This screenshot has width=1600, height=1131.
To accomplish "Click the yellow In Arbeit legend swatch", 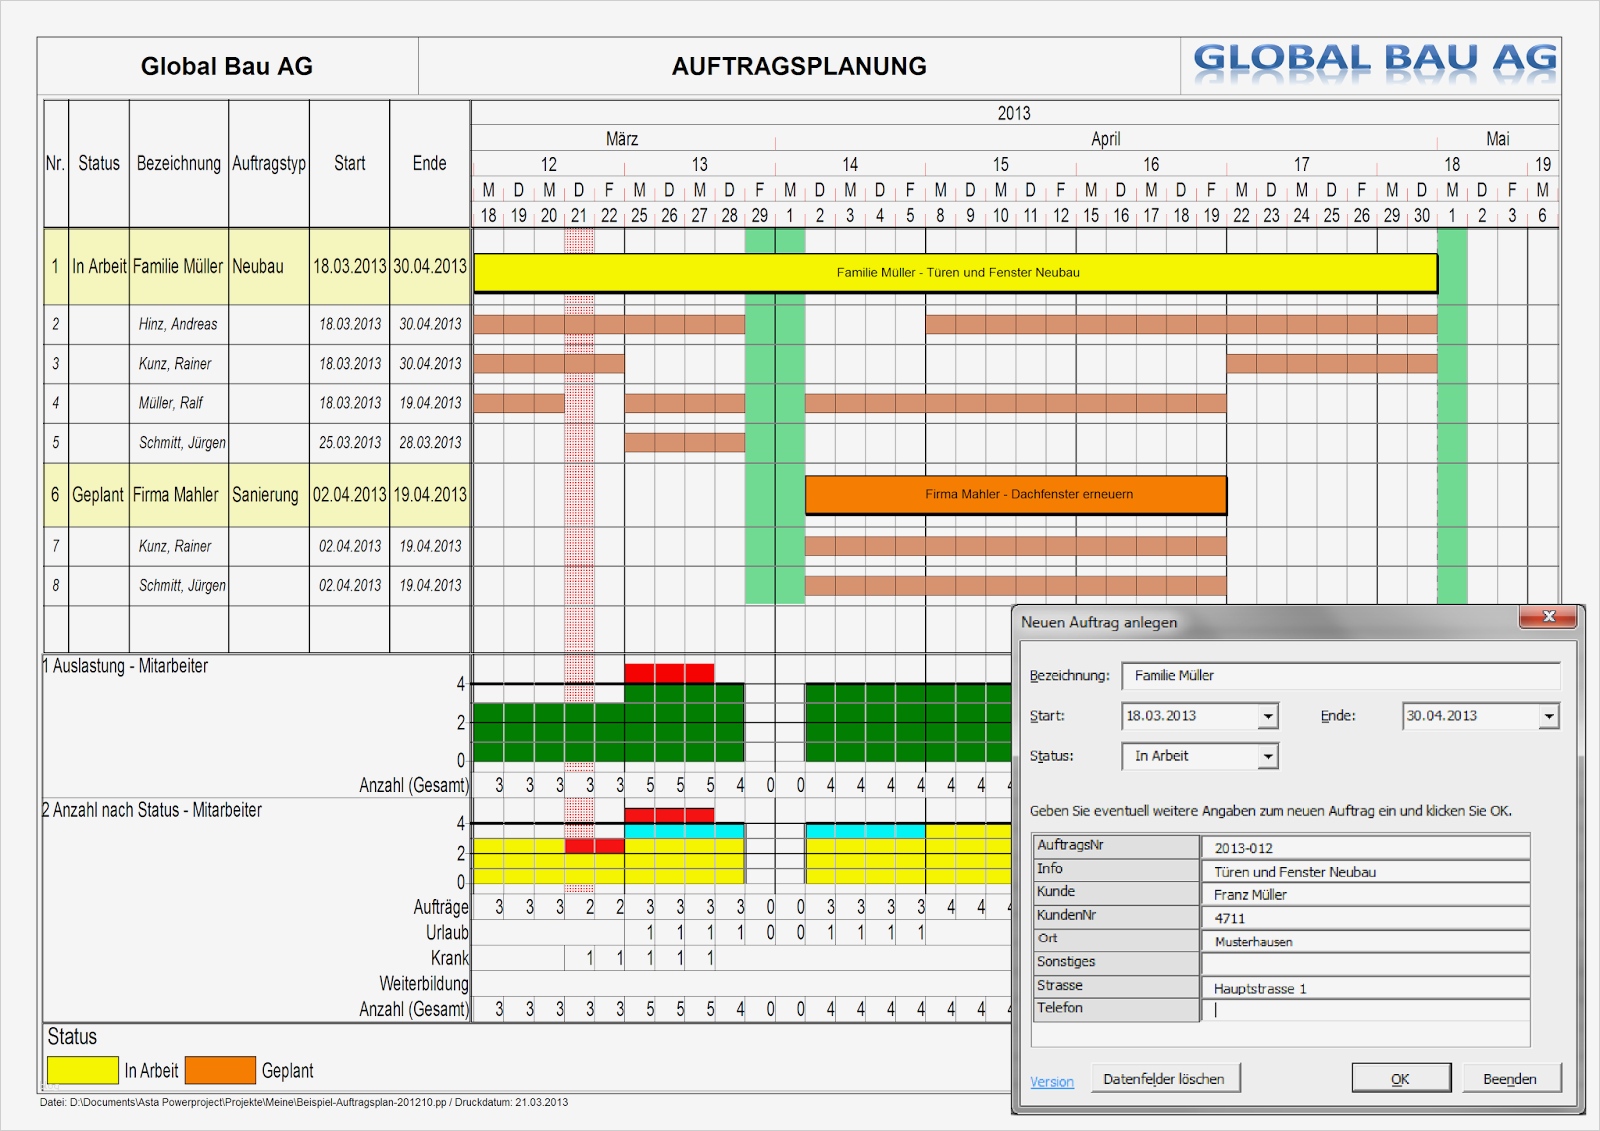I will click(x=83, y=1070).
